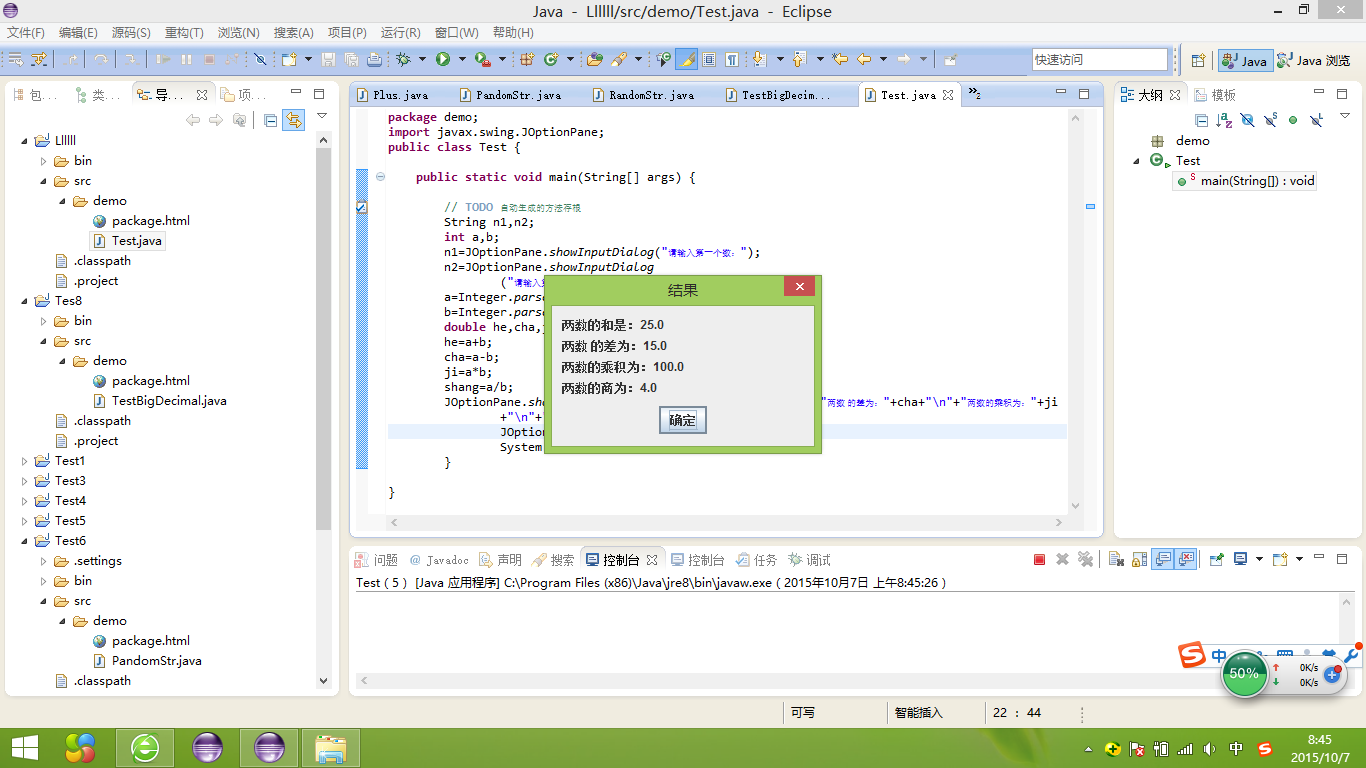Click the Last Edit Location arrow icon
Image resolution: width=1366 pixels, height=768 pixels.
pos(840,59)
